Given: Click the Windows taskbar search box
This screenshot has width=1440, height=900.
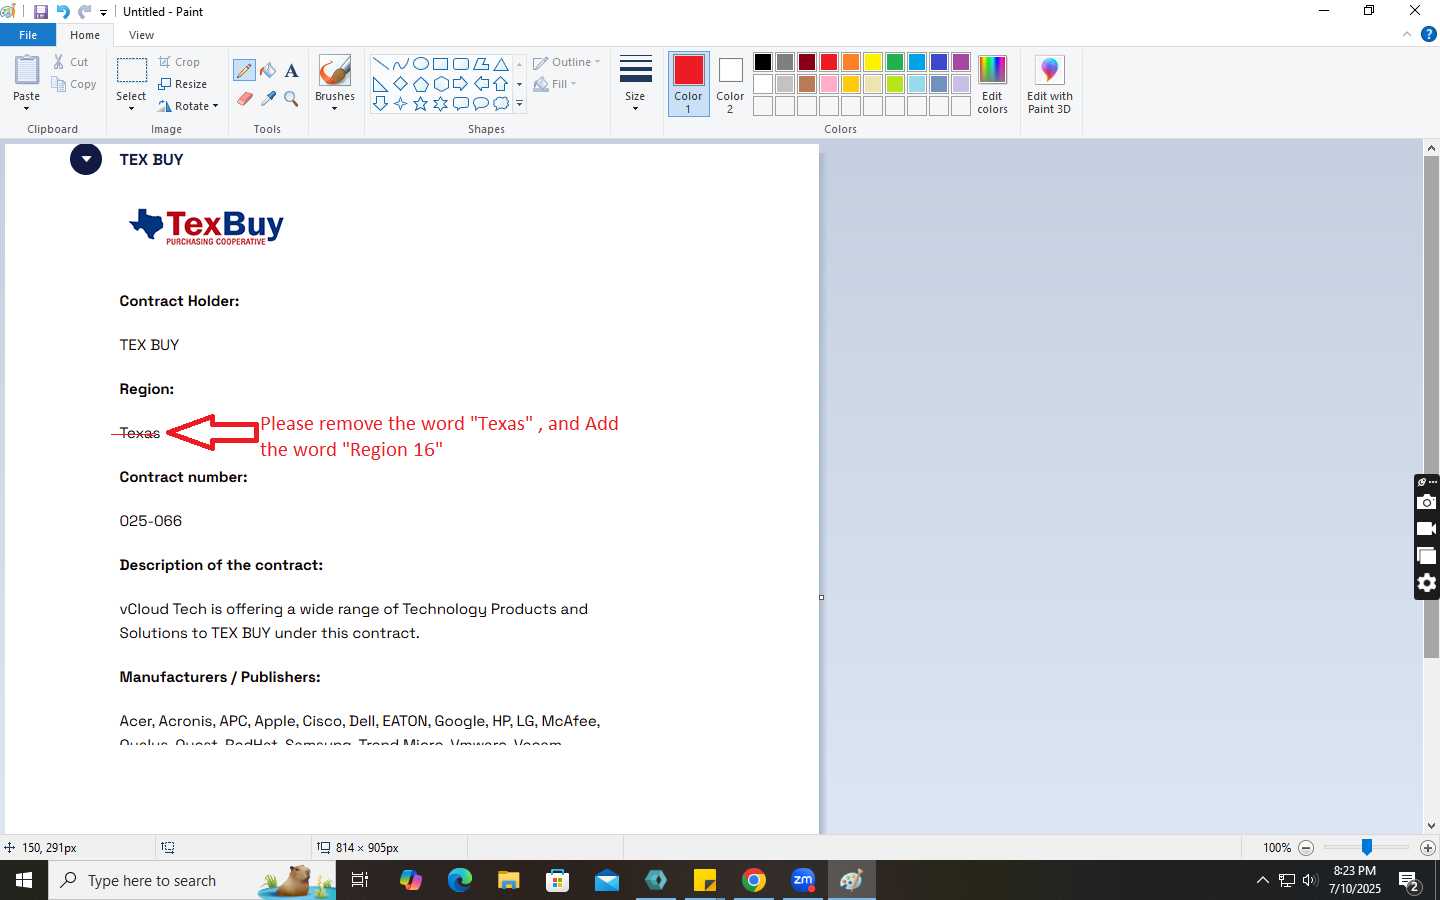Looking at the screenshot, I should (192, 880).
